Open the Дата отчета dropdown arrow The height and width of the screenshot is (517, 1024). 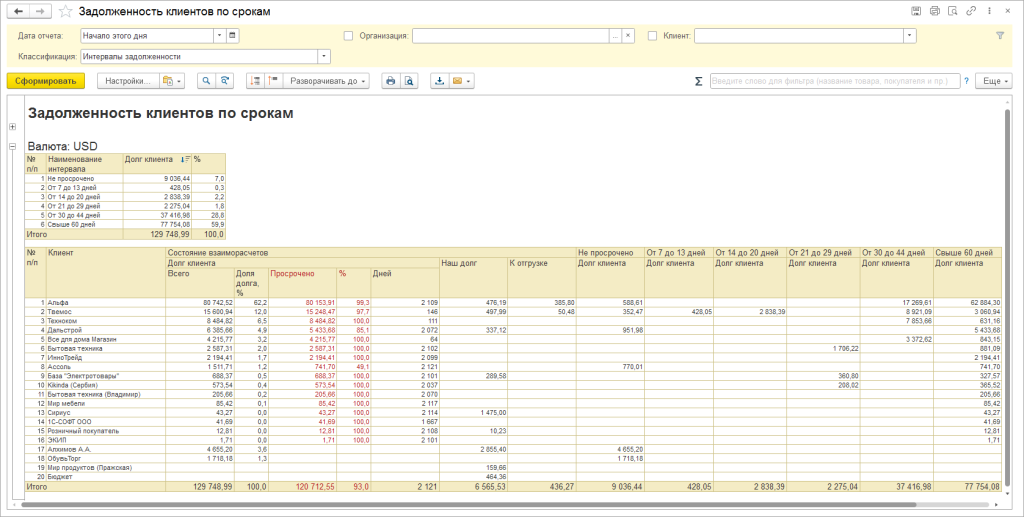pyautogui.click(x=219, y=36)
